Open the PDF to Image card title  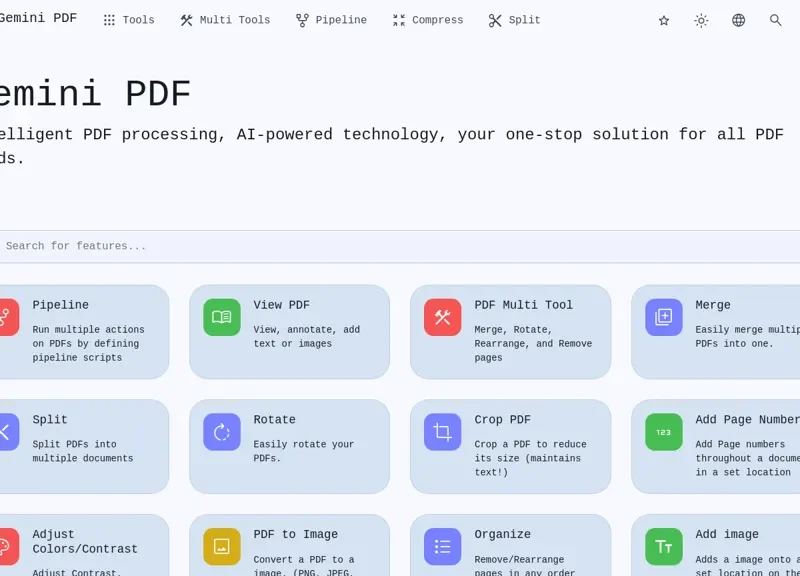tap(295, 535)
